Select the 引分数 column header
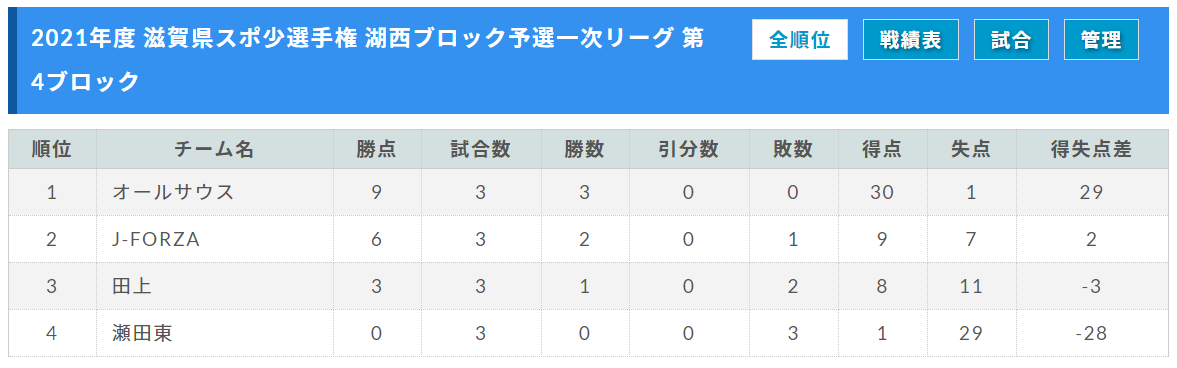Image resolution: width=1177 pixels, height=368 pixels. point(688,149)
